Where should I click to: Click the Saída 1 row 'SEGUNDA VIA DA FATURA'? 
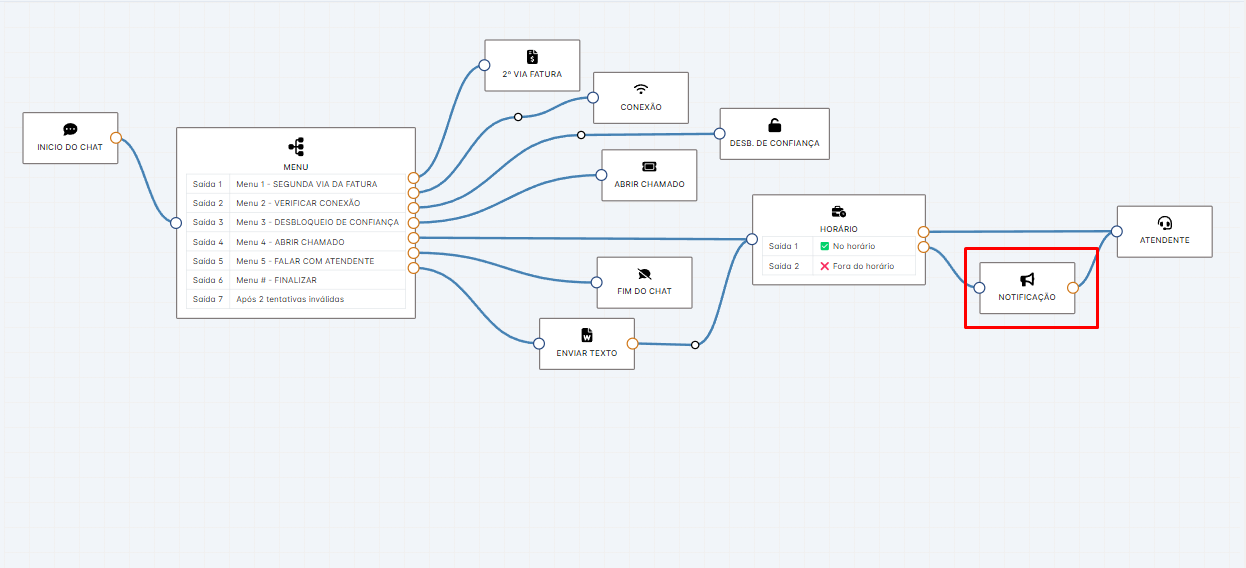point(306,184)
